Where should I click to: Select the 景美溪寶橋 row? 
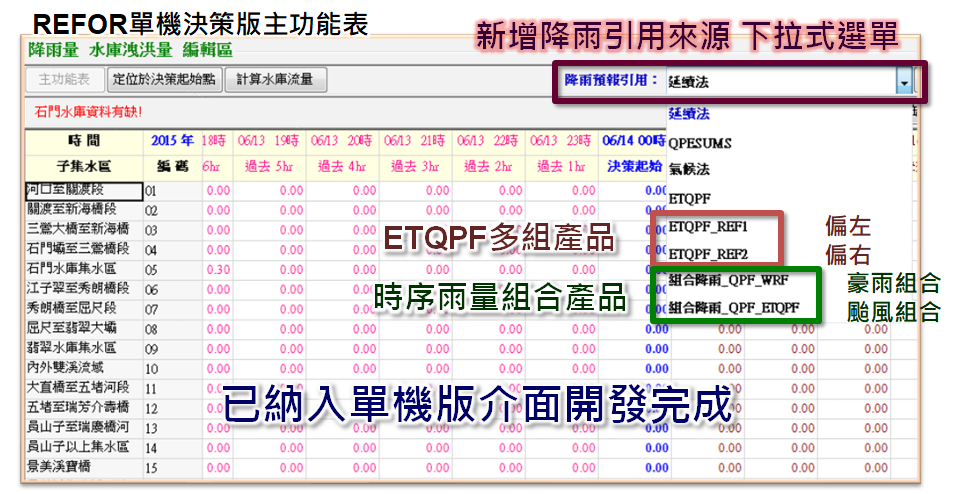point(84,467)
